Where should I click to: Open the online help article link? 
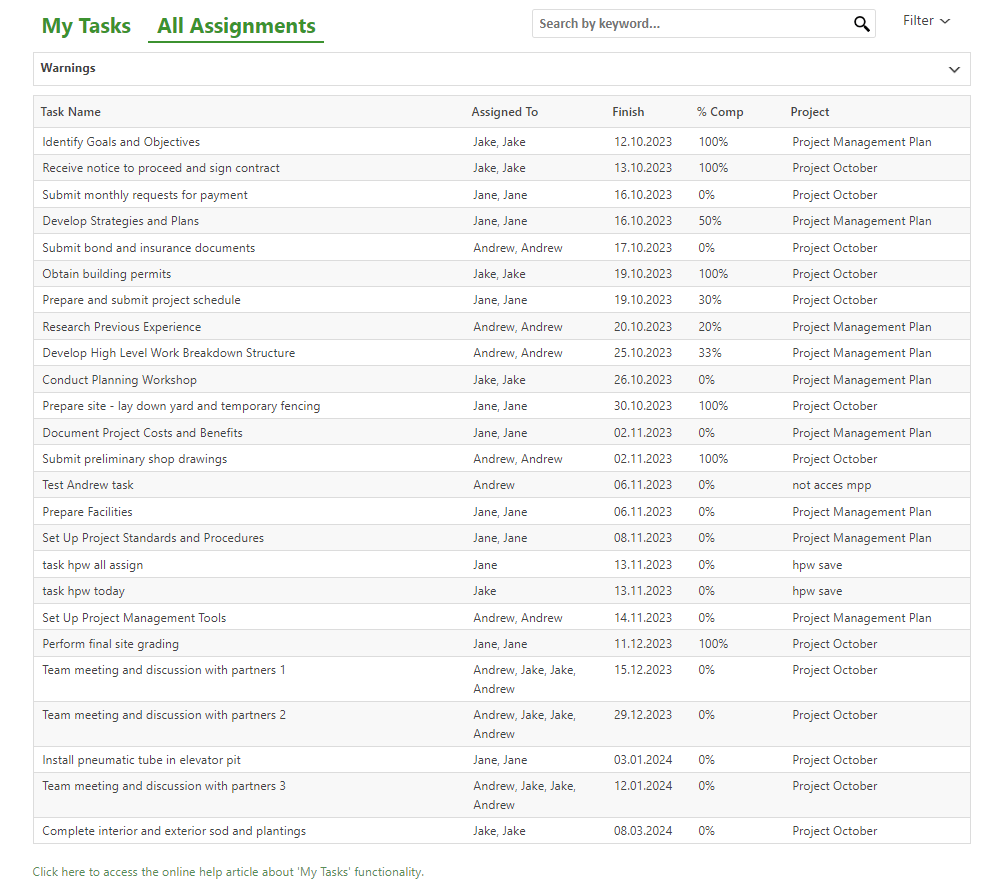click(228, 872)
